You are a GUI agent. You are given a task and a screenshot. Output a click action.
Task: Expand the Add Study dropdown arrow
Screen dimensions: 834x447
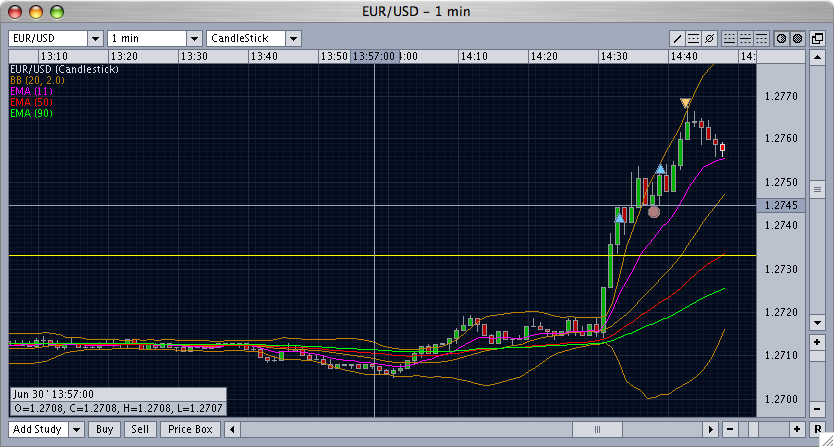point(76,429)
